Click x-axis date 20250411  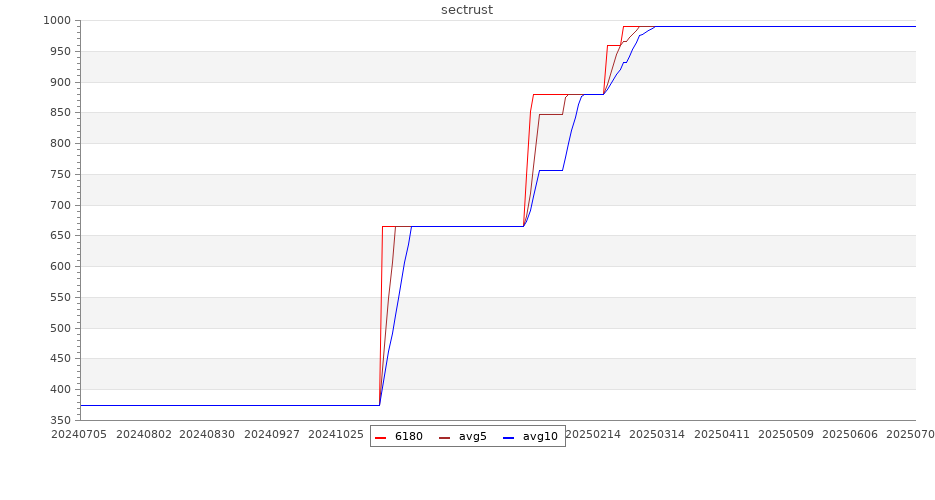point(722,434)
